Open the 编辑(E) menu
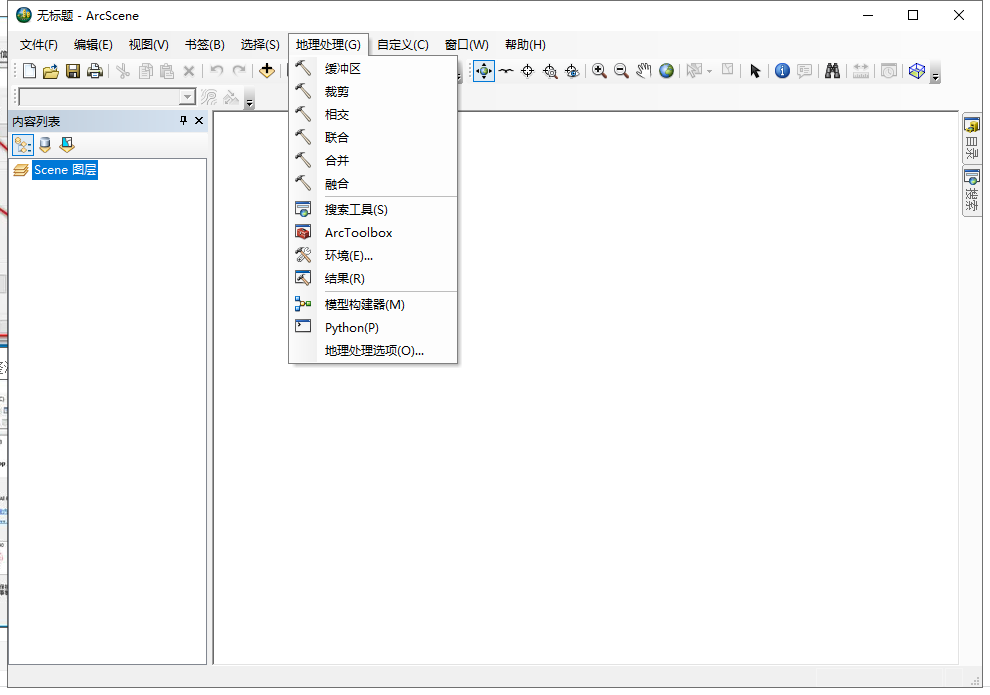990x695 pixels. click(93, 45)
